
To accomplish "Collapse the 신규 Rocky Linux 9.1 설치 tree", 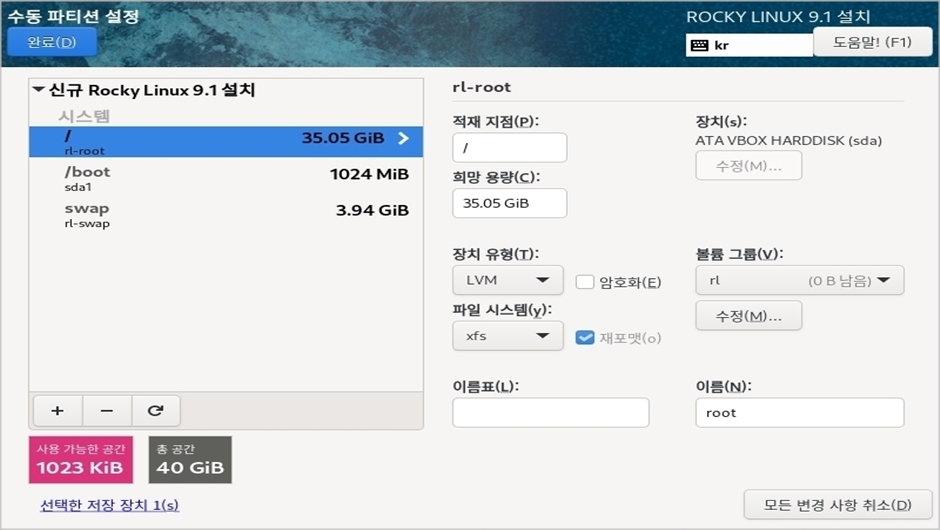I will pos(39,90).
